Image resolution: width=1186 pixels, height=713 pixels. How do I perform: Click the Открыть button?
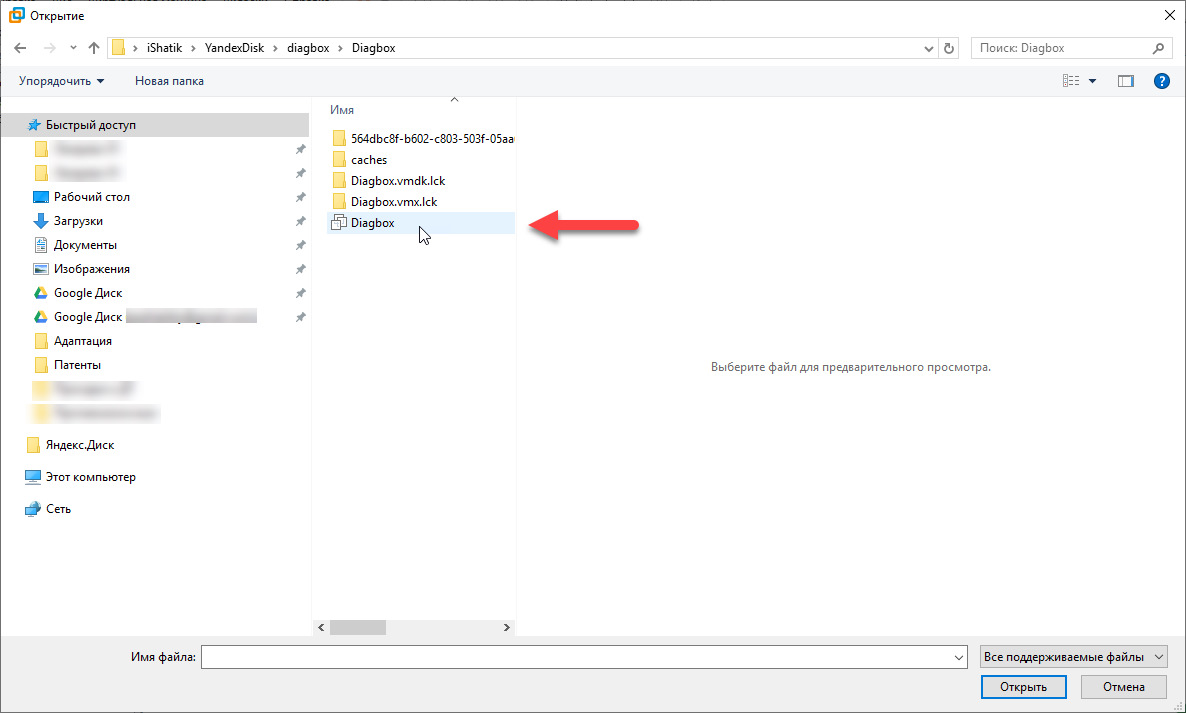click(1023, 687)
